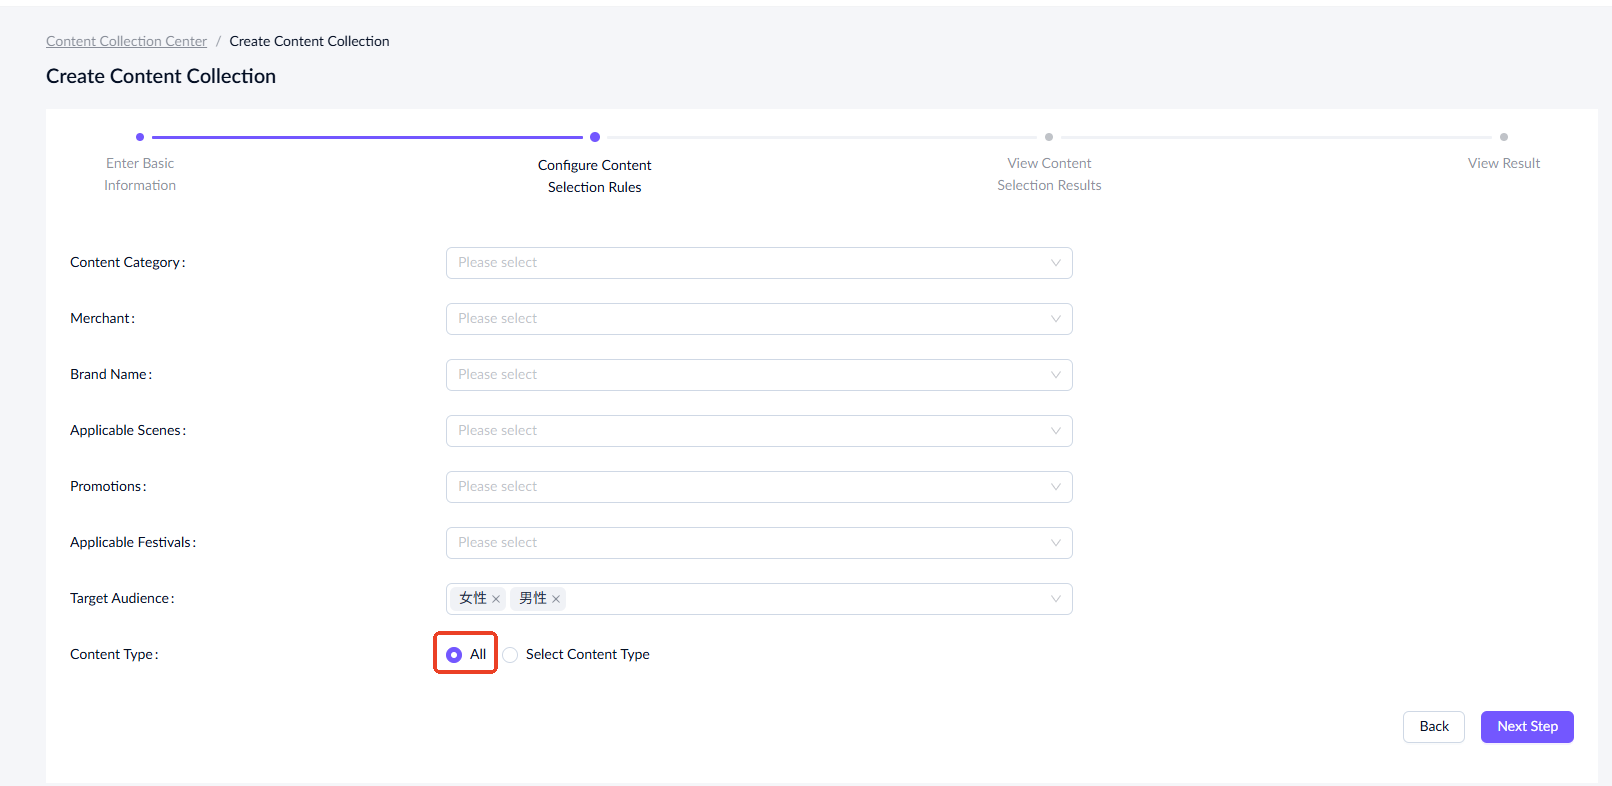This screenshot has height=786, width=1612.
Task: Choose the Select Content Type radio option
Action: point(511,655)
